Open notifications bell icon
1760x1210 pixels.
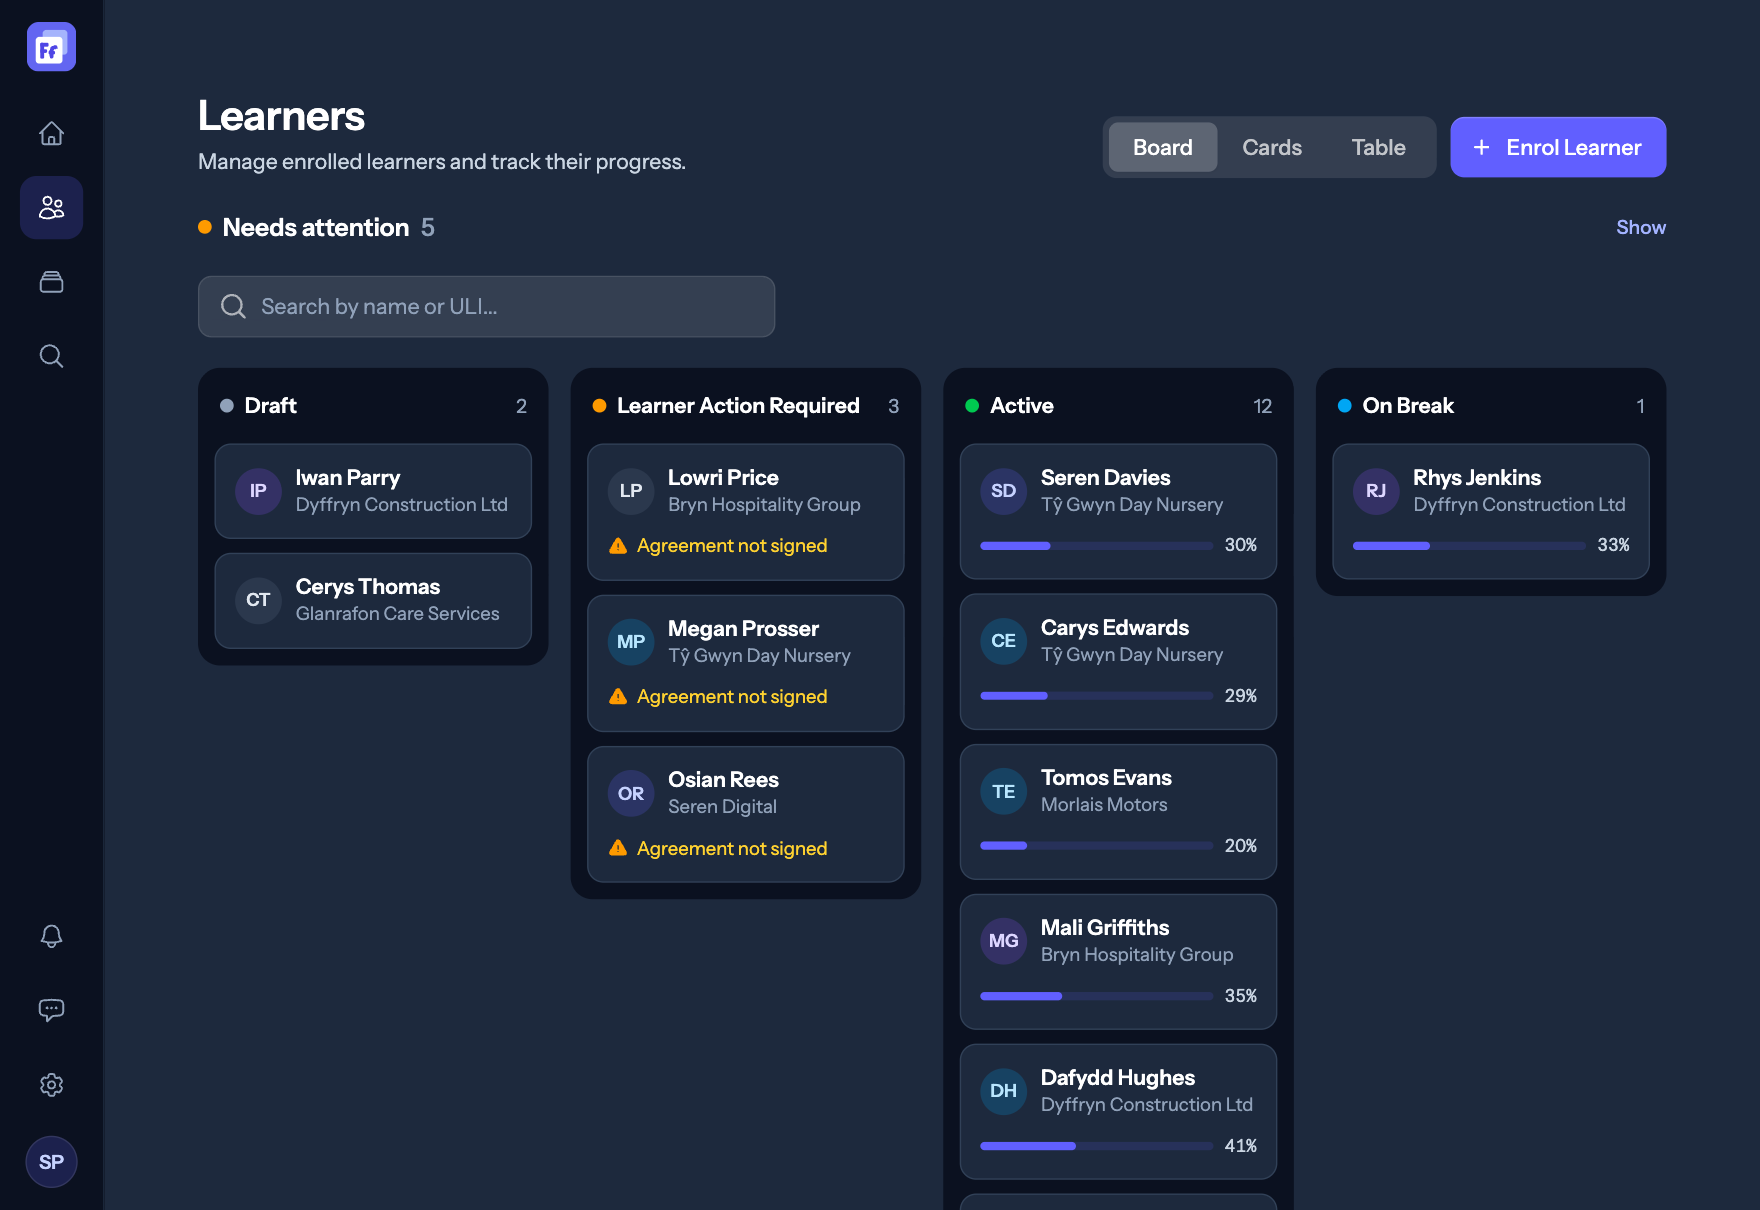[51, 936]
